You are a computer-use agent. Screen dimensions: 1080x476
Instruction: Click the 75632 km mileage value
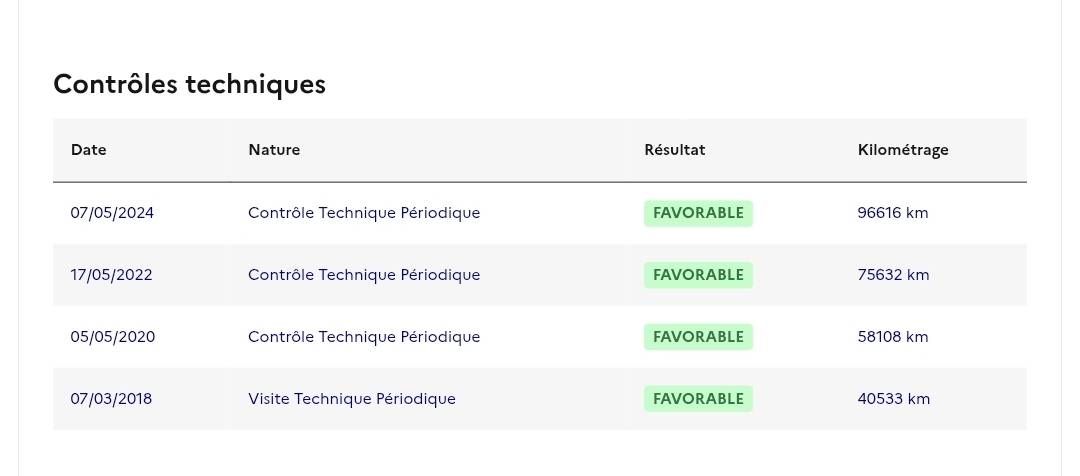(x=893, y=275)
